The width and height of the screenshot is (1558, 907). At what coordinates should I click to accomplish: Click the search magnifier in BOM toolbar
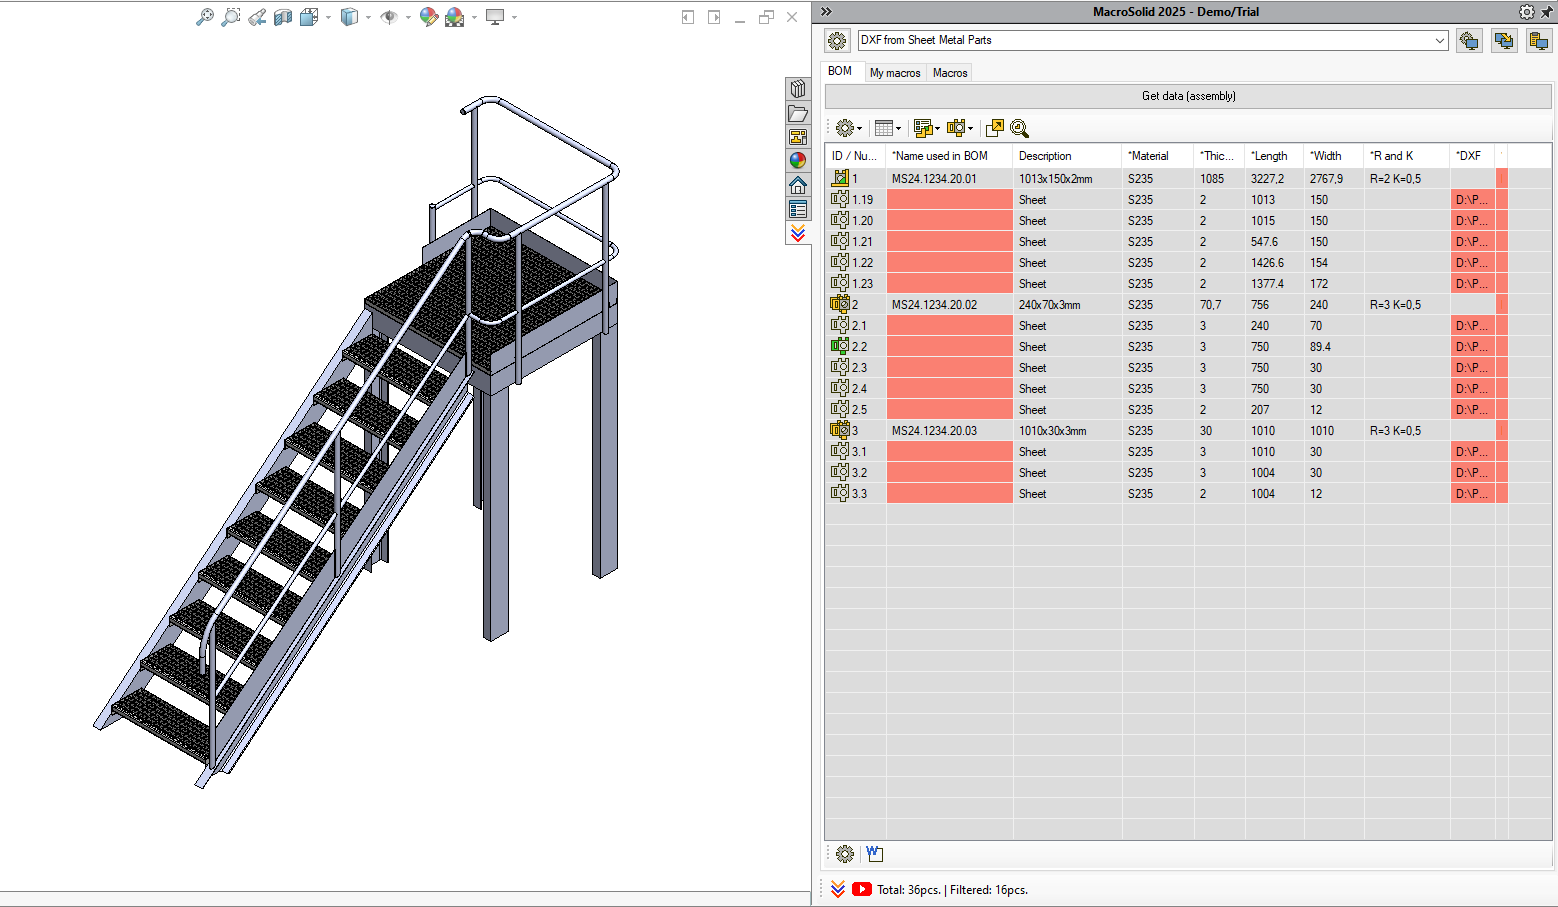(x=1020, y=128)
